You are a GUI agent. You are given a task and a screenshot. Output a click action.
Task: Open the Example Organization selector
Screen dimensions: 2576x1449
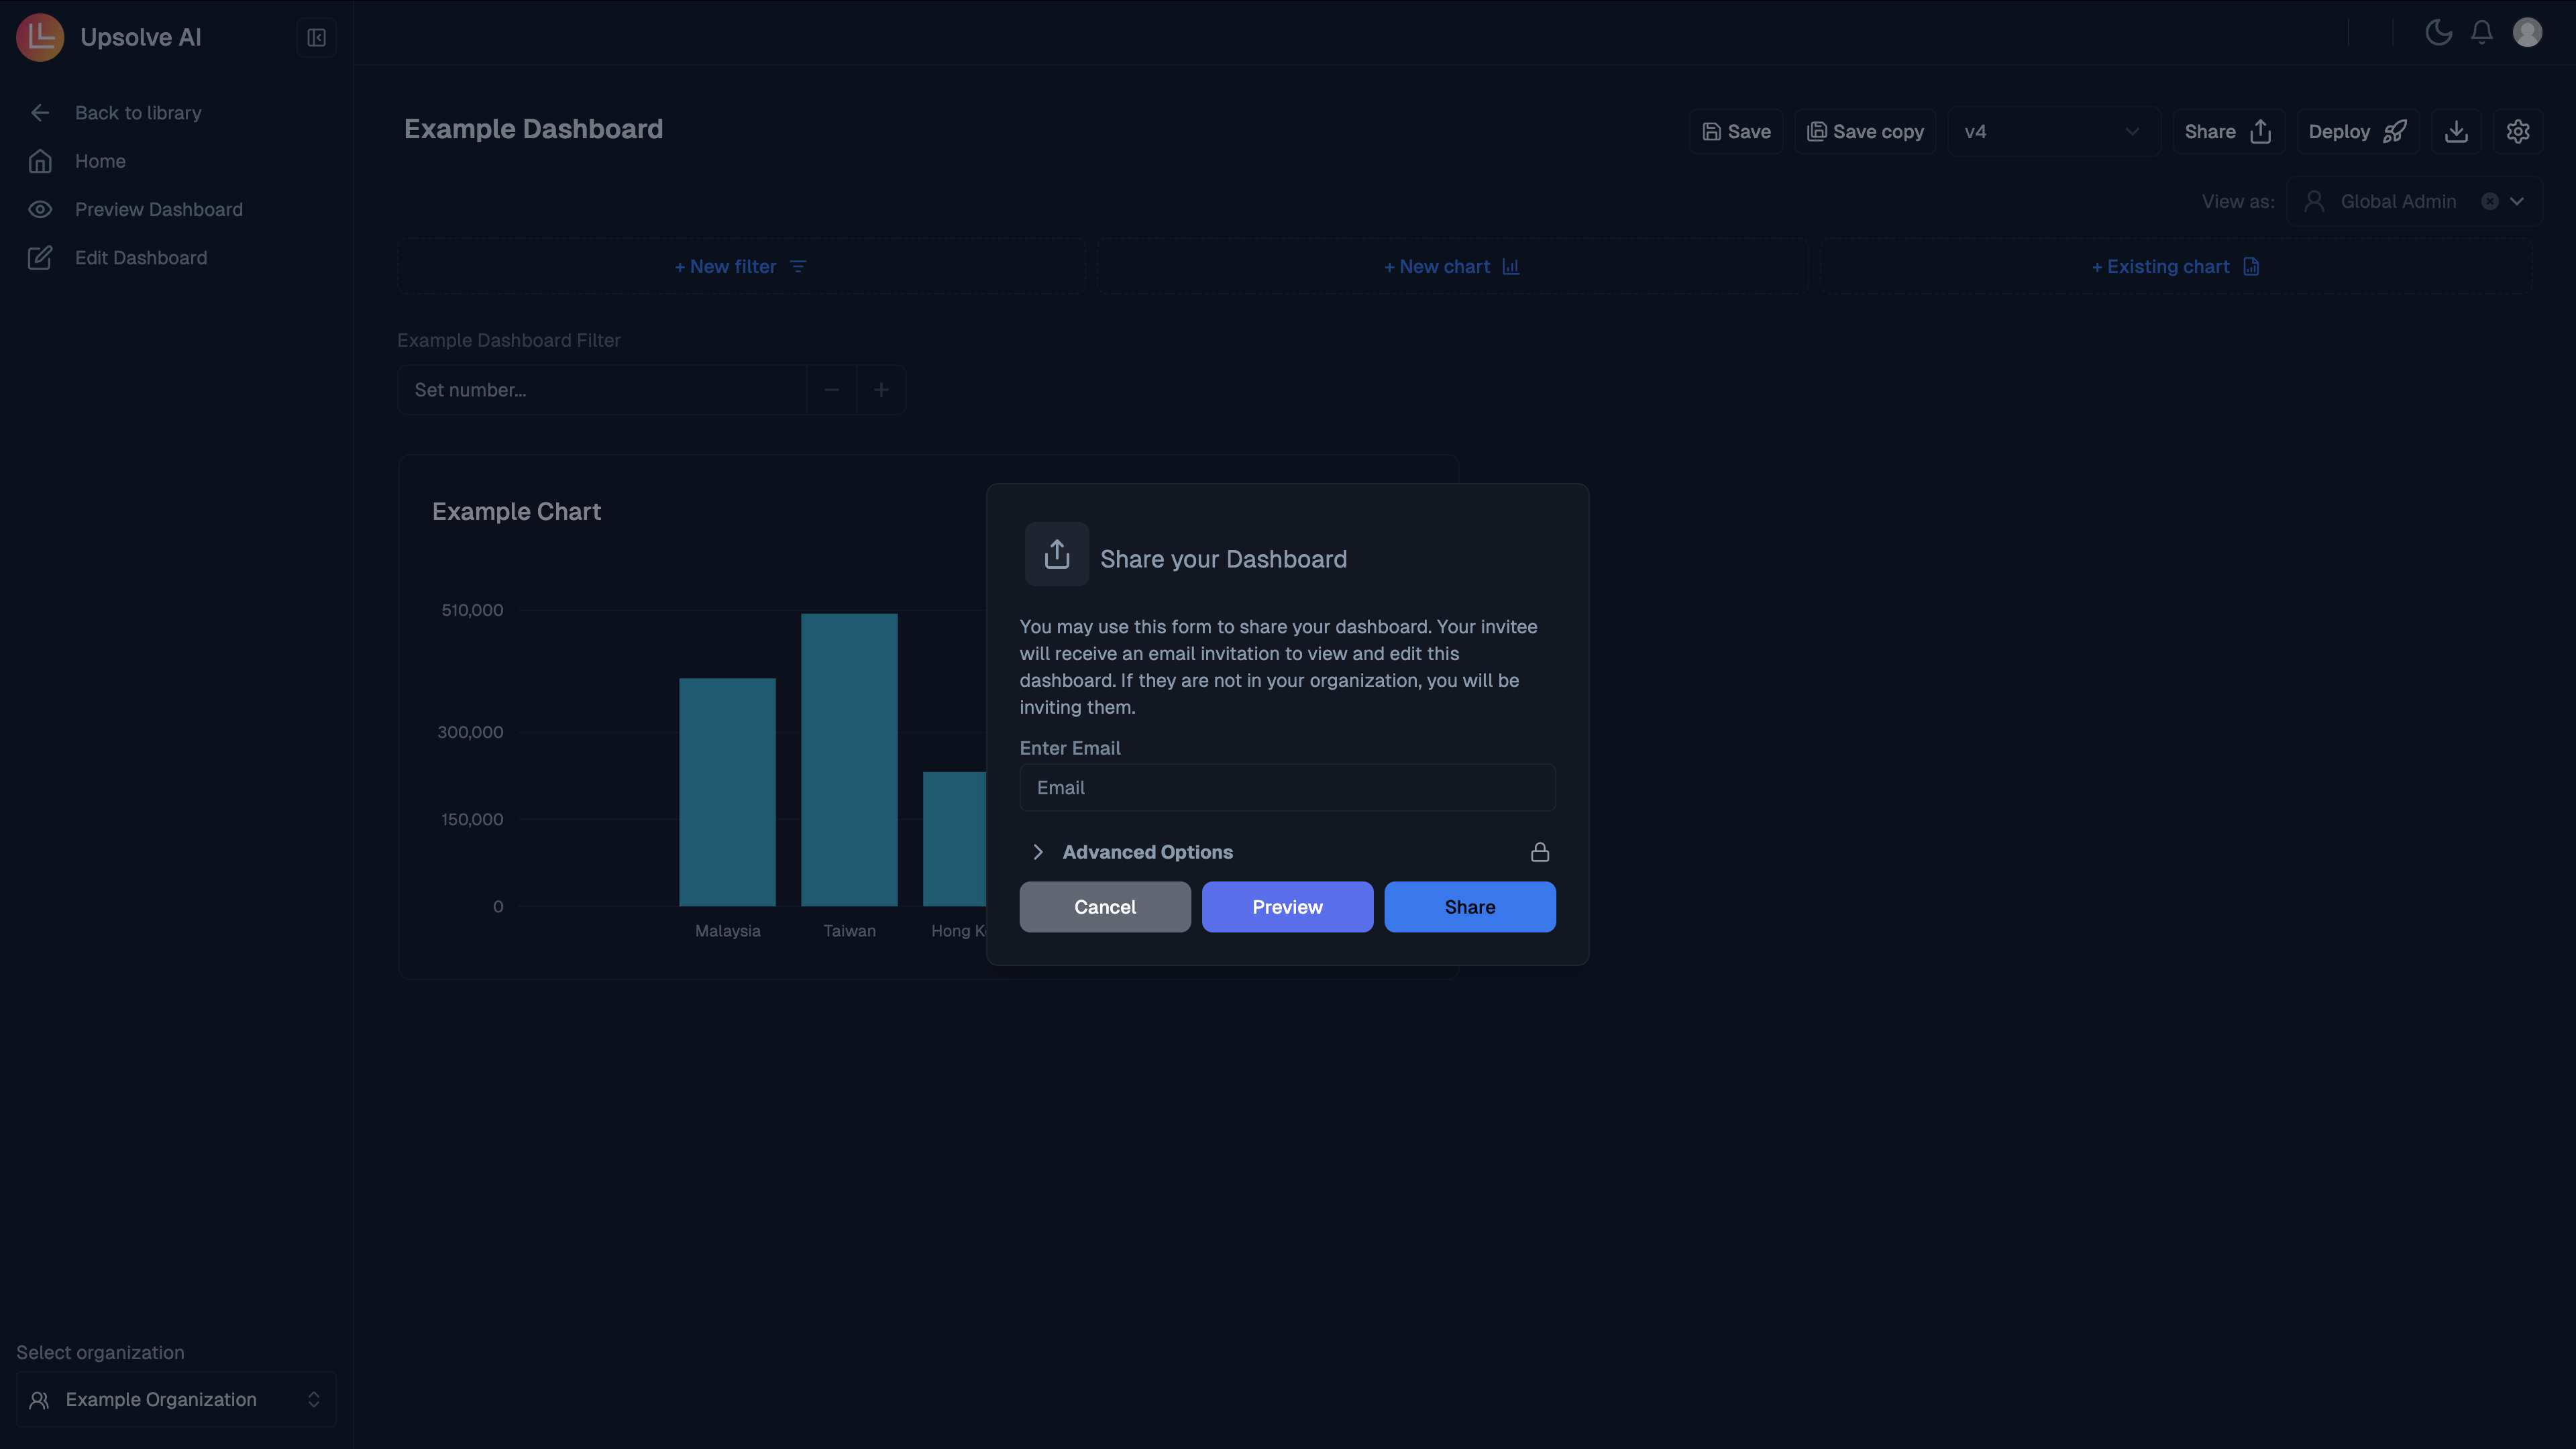point(175,1399)
